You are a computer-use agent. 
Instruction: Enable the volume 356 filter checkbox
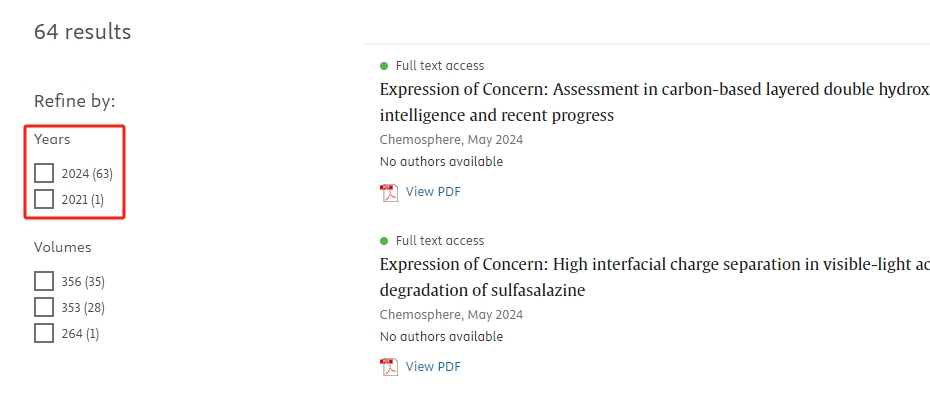pyautogui.click(x=44, y=281)
